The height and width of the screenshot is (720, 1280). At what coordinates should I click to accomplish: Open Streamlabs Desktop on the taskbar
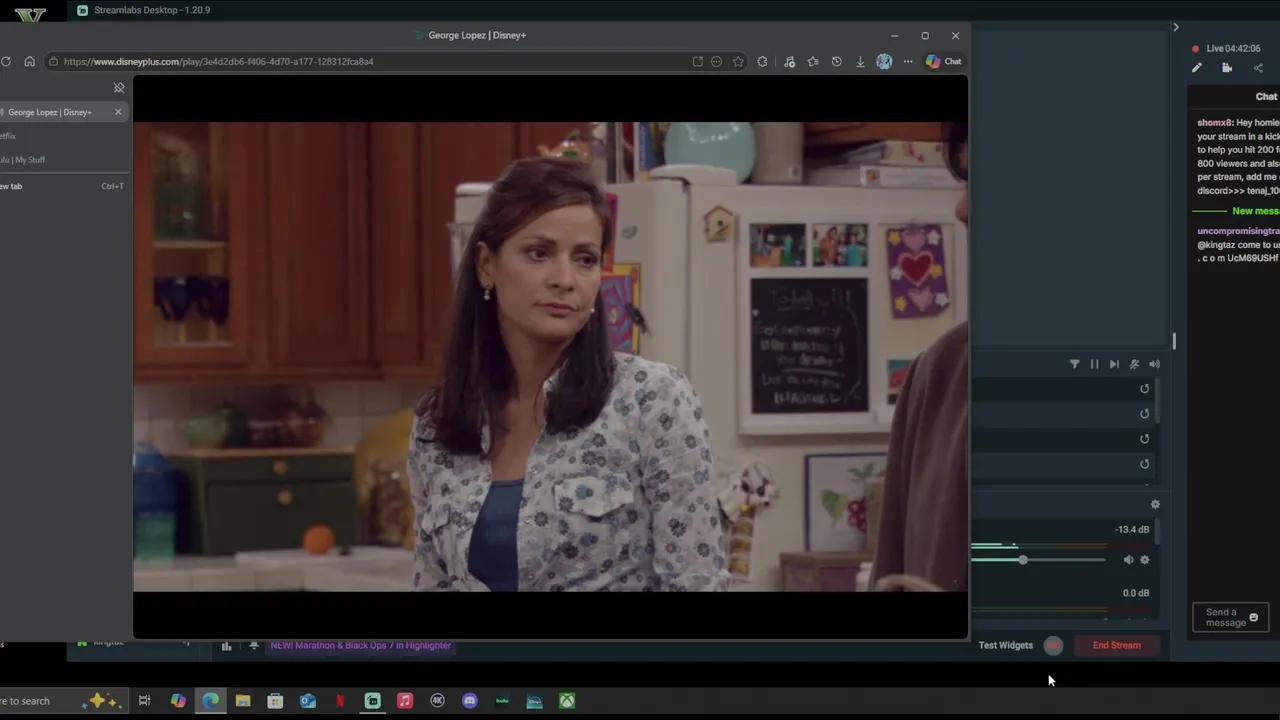coord(373,701)
